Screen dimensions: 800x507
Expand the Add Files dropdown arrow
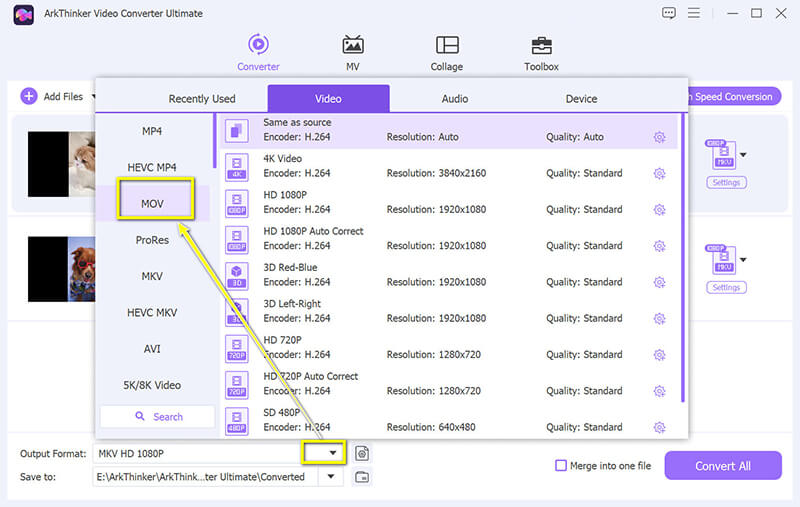tap(93, 96)
